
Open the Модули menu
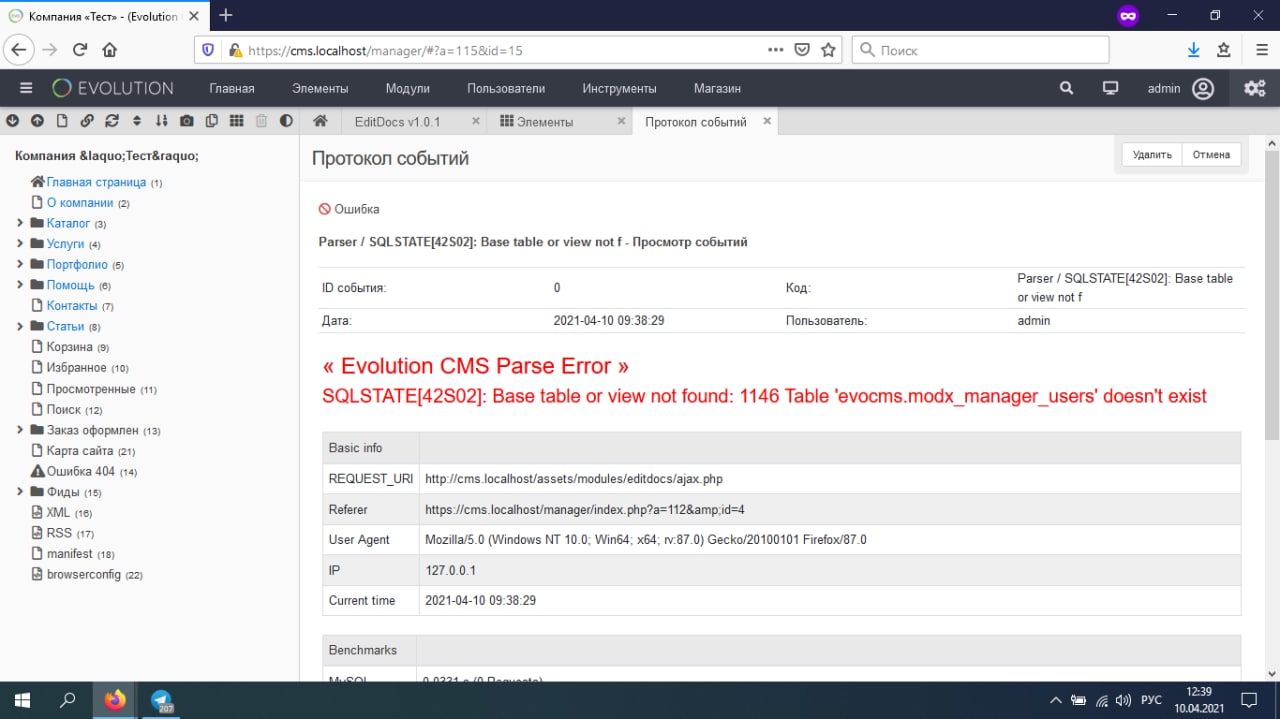point(407,88)
